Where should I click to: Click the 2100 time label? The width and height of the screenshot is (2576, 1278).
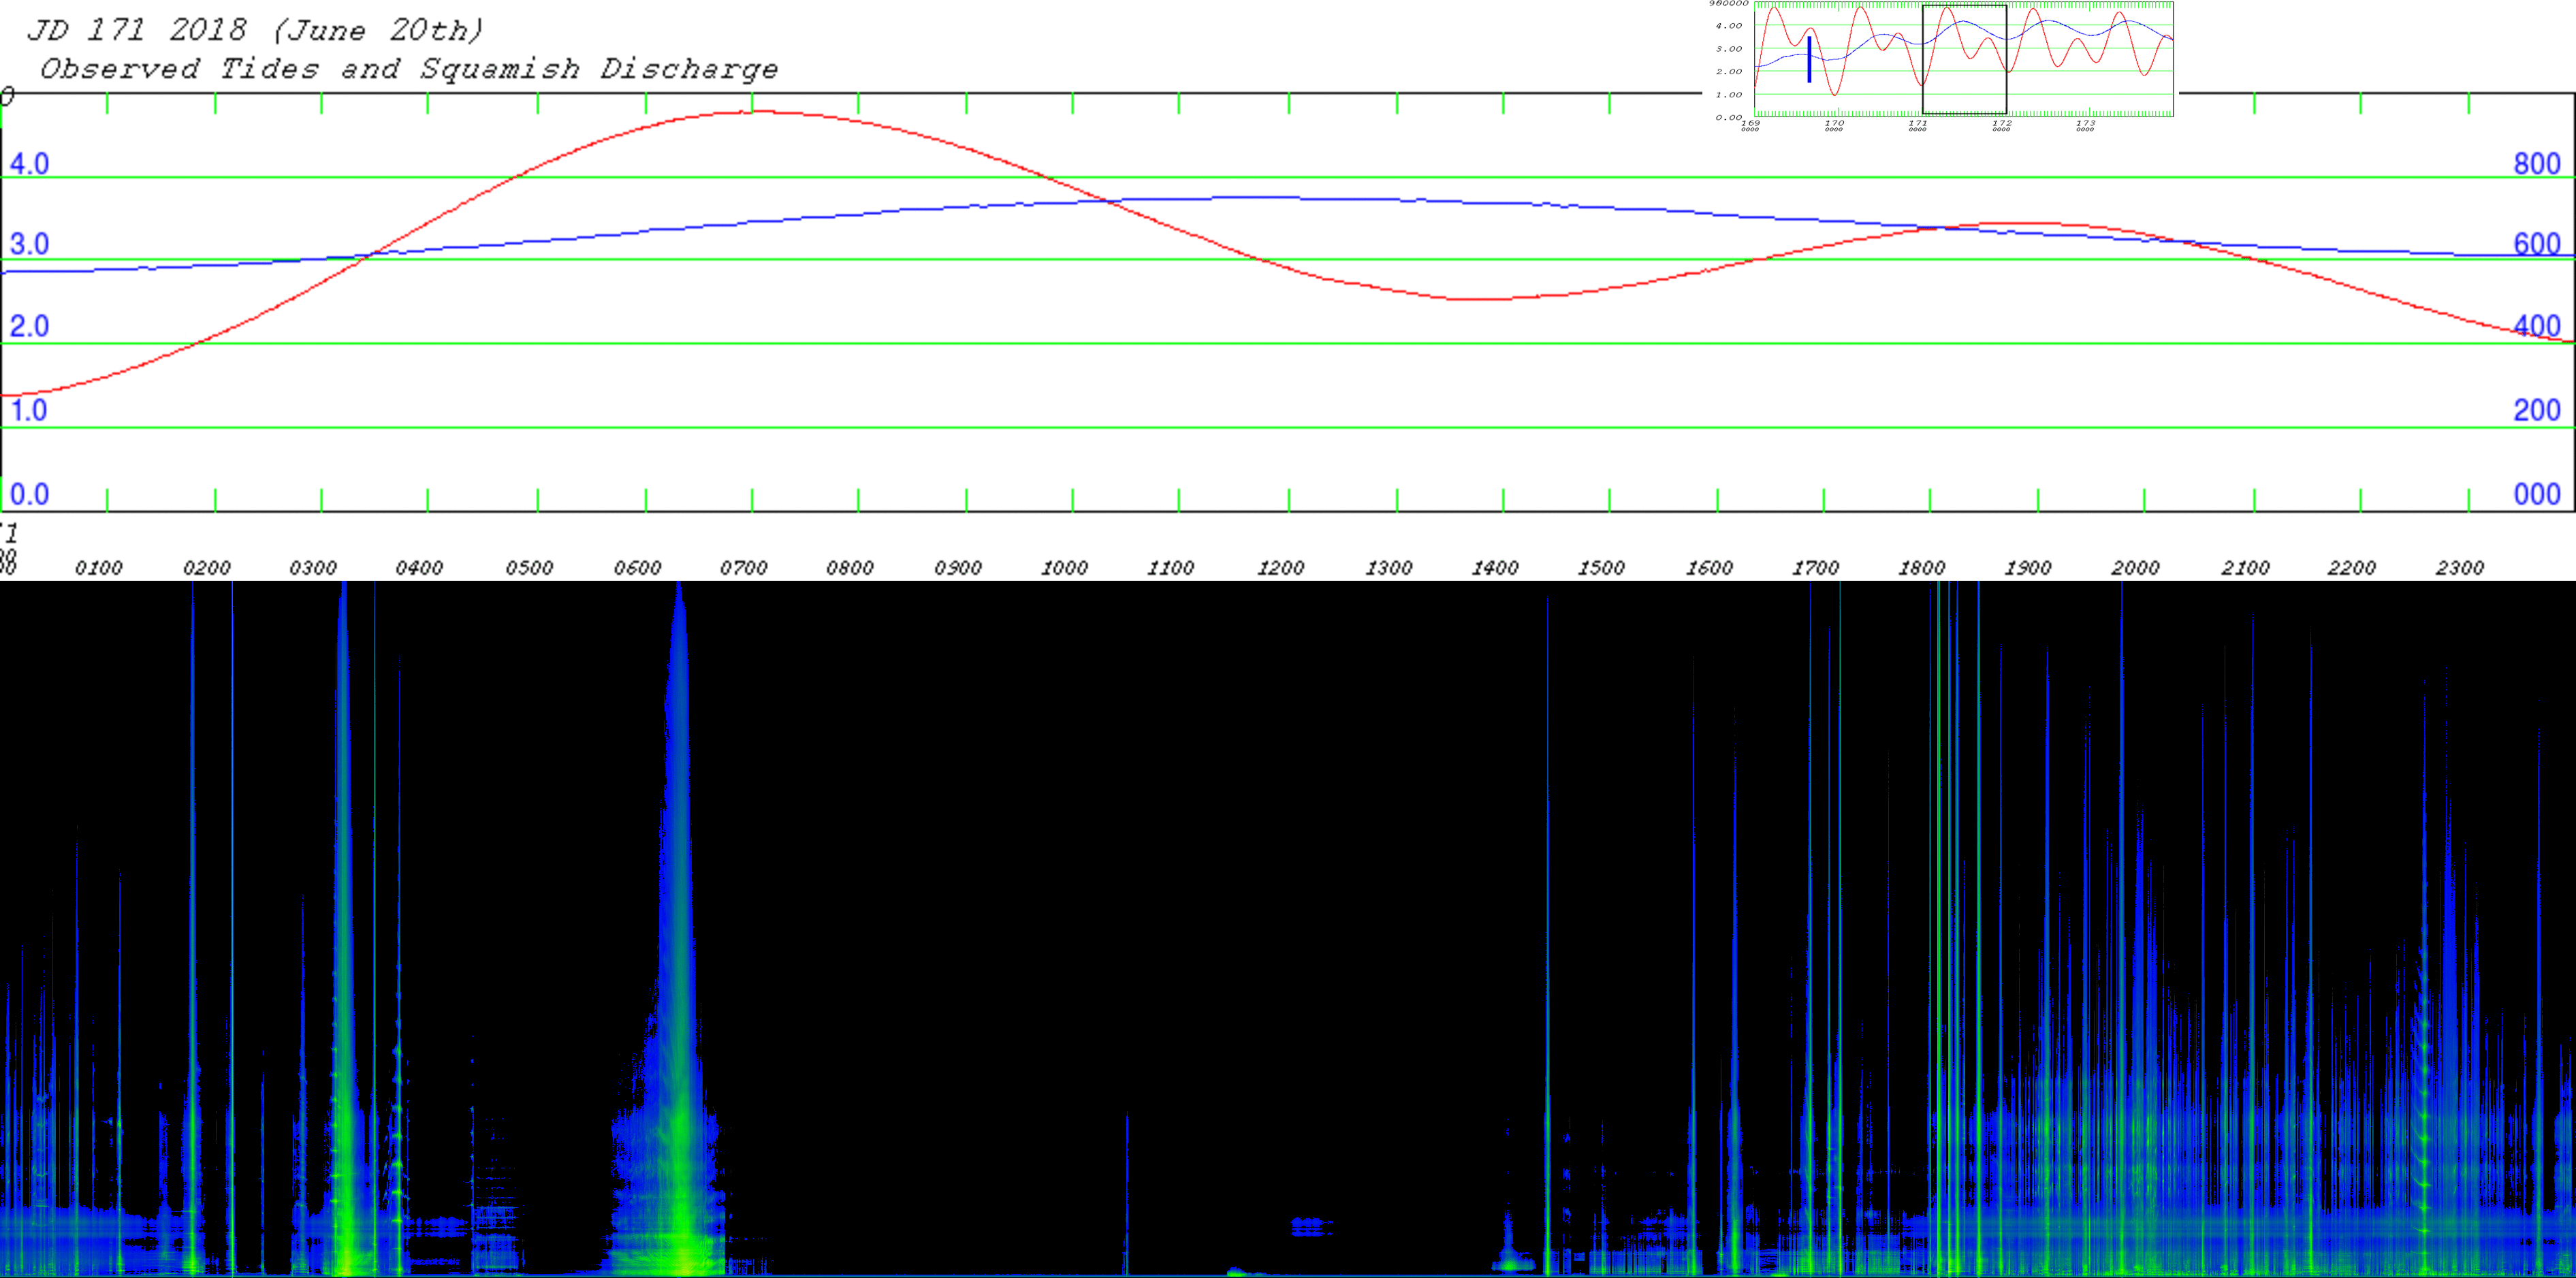[2245, 568]
